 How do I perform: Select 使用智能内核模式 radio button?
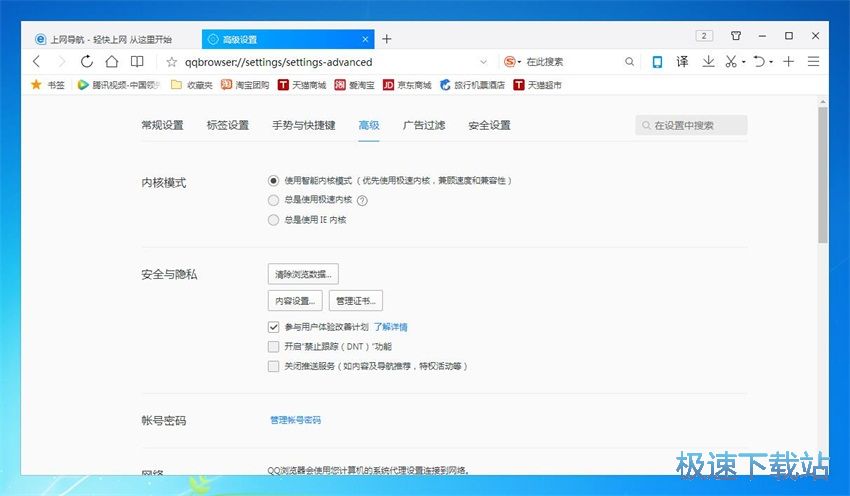[273, 181]
